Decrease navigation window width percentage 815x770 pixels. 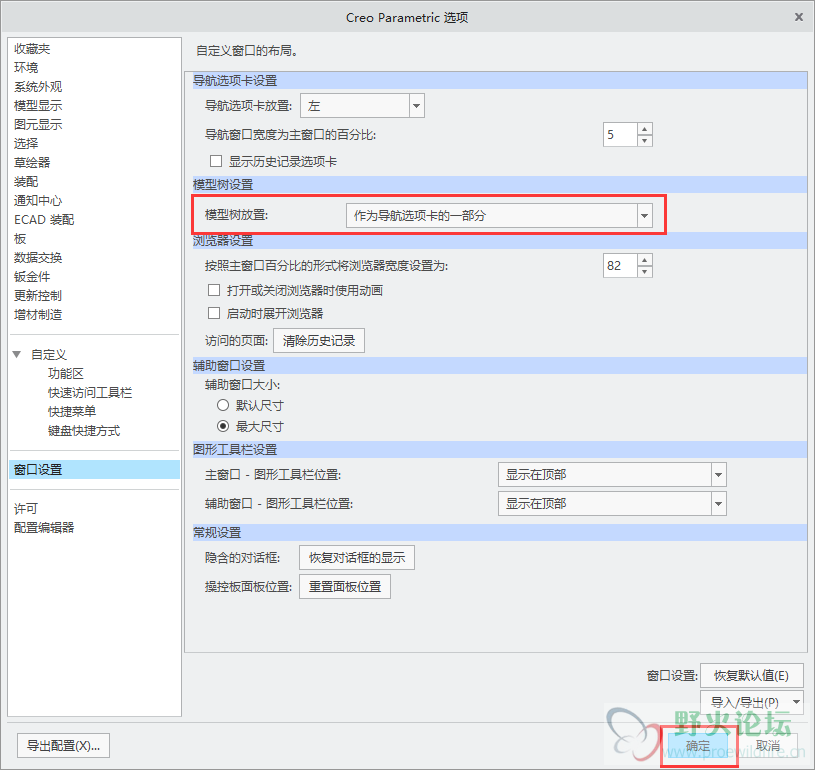tap(645, 141)
